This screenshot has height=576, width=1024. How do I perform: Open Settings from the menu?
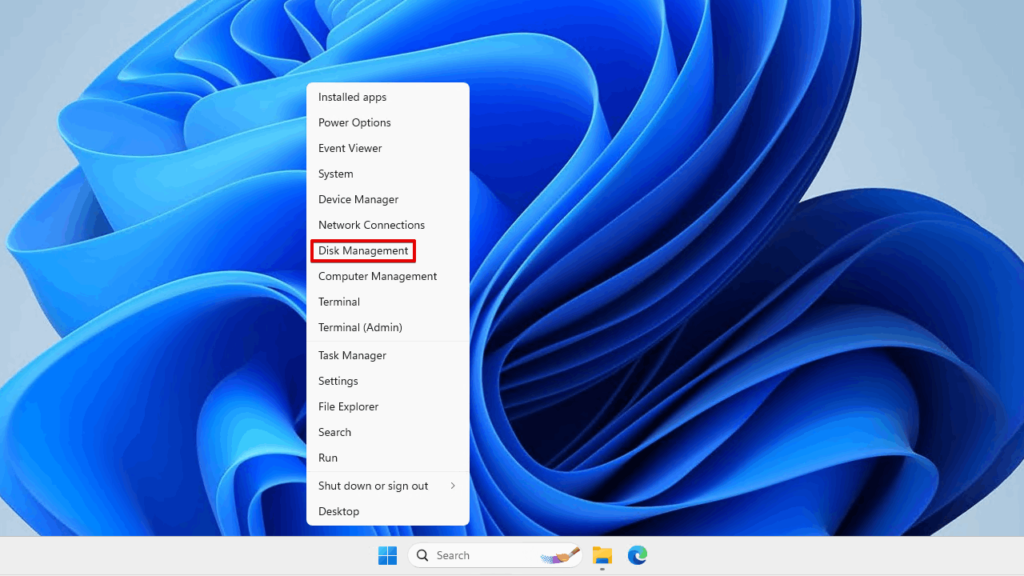pos(388,381)
